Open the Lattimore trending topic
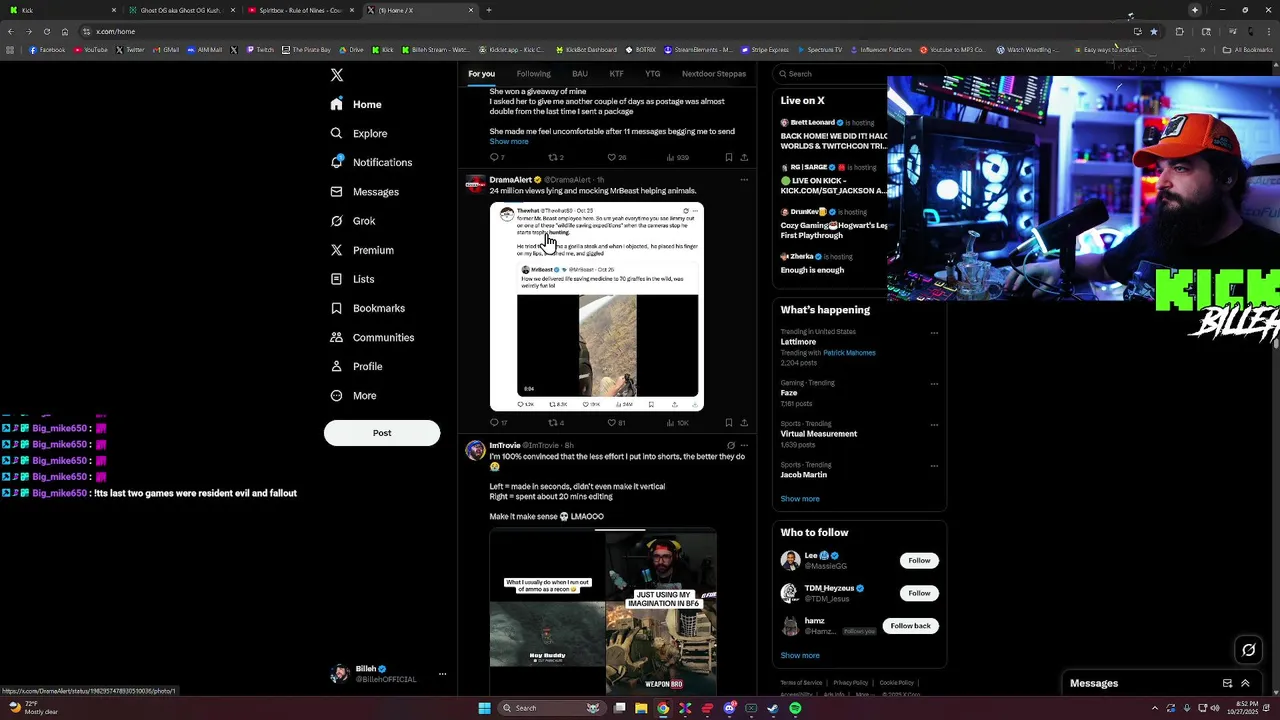Viewport: 1280px width, 720px height. (798, 342)
